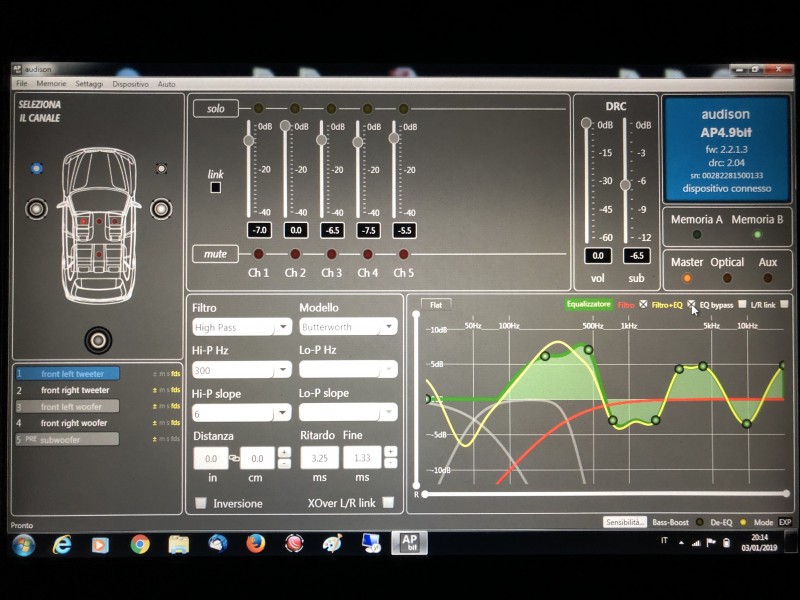Click the Sensibilità button
This screenshot has width=800, height=600.
point(625,522)
